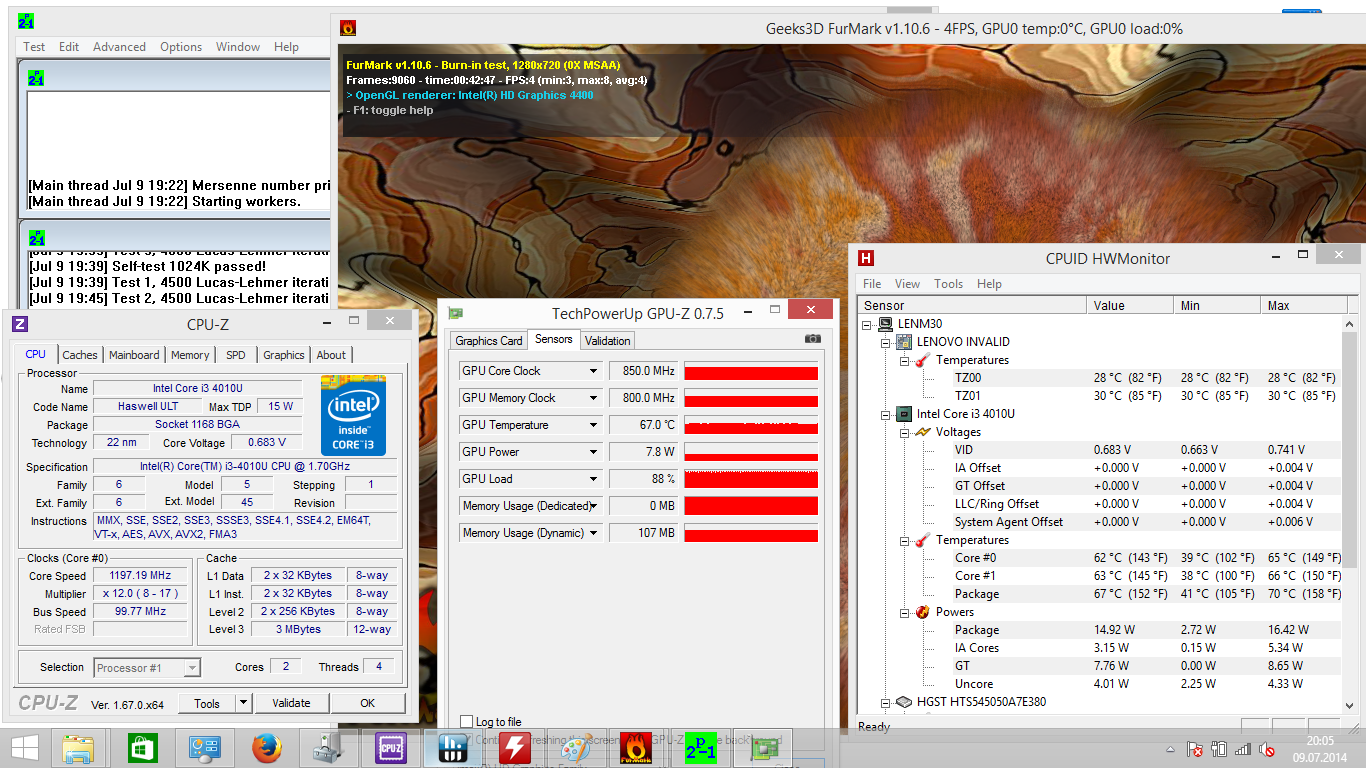Take a GPU-Z screenshot with the camera icon
This screenshot has height=768, width=1366.
(x=812, y=340)
